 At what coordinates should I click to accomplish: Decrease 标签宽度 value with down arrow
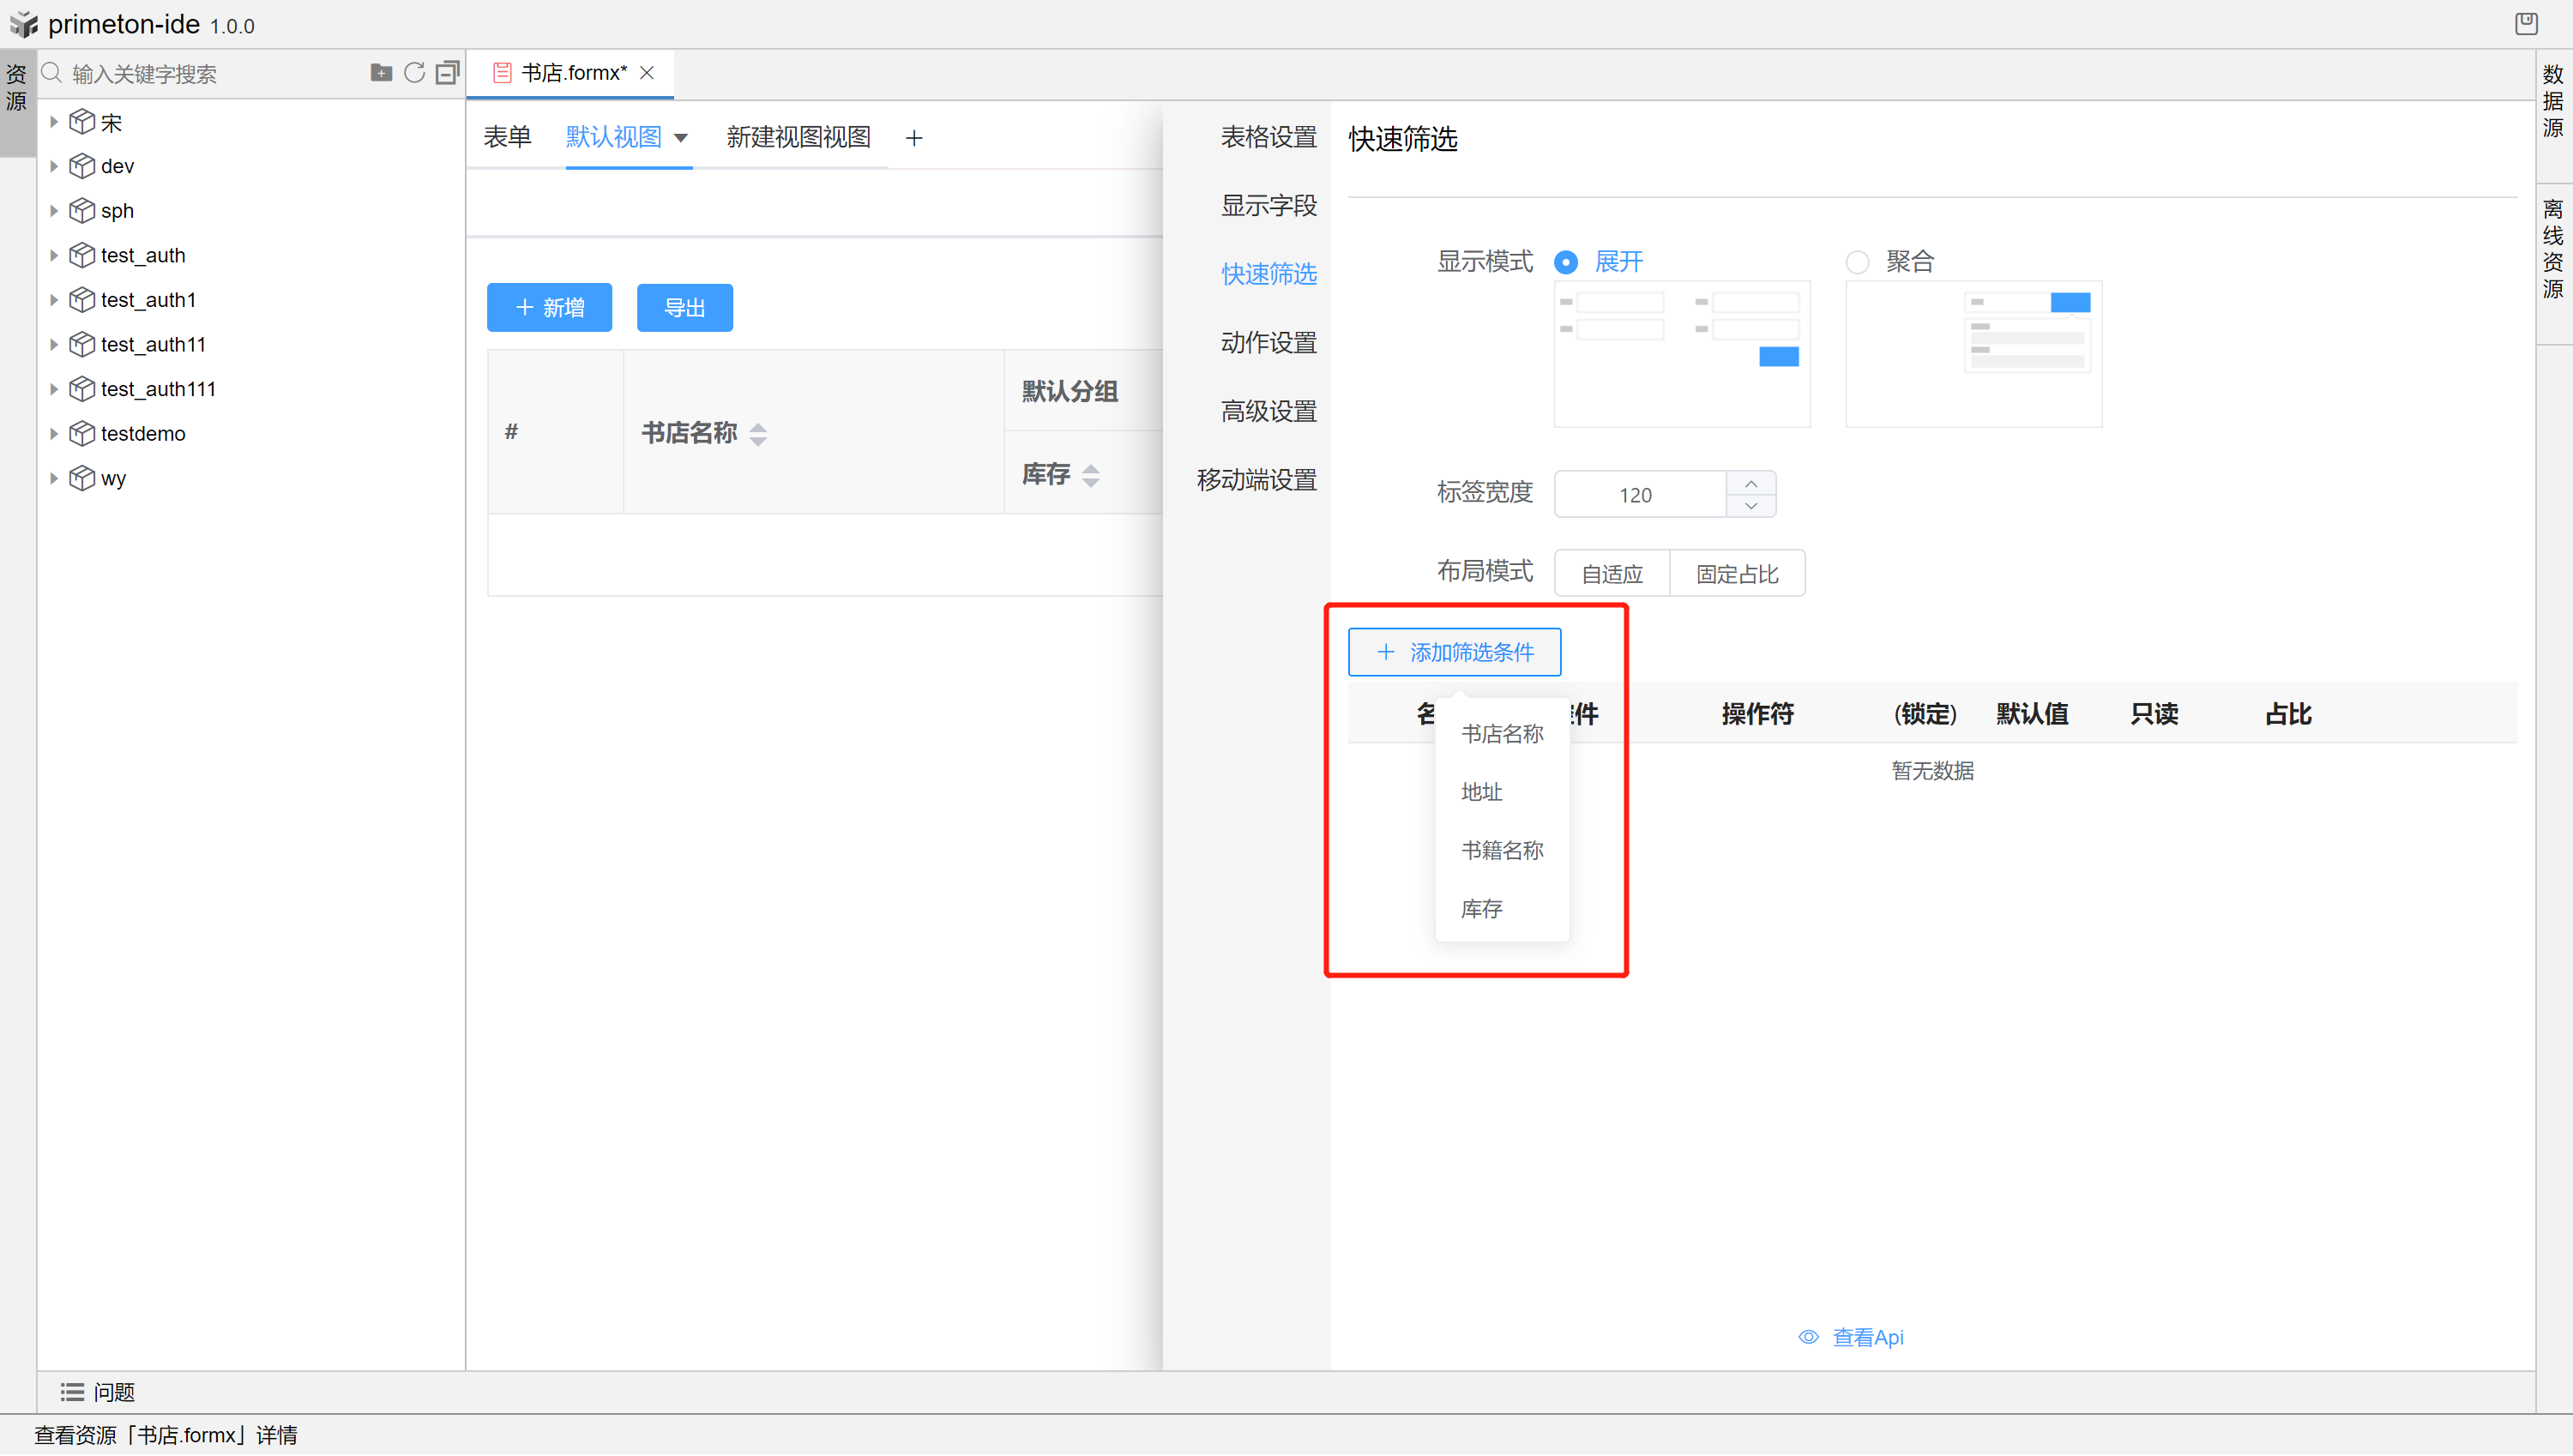tap(1751, 506)
